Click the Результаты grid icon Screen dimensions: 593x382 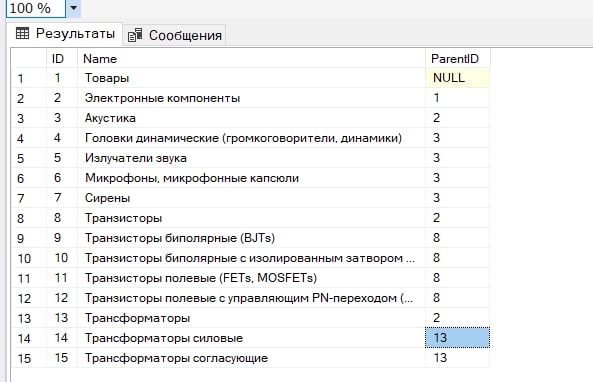pos(22,33)
